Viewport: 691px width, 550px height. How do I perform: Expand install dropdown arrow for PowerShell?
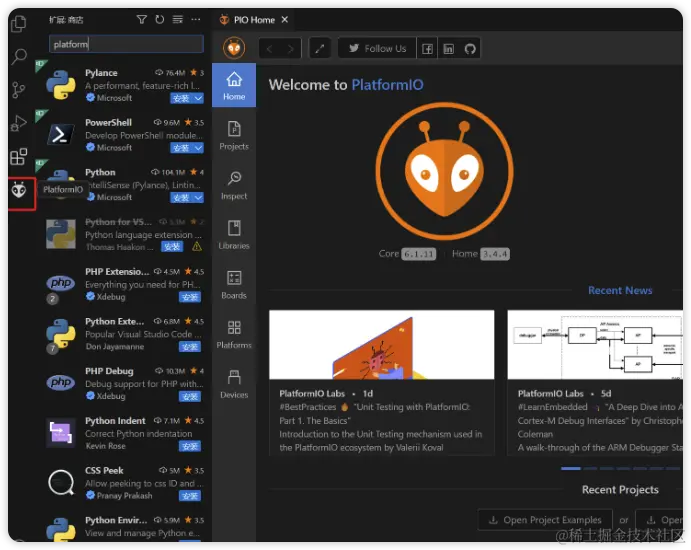pyautogui.click(x=198, y=148)
